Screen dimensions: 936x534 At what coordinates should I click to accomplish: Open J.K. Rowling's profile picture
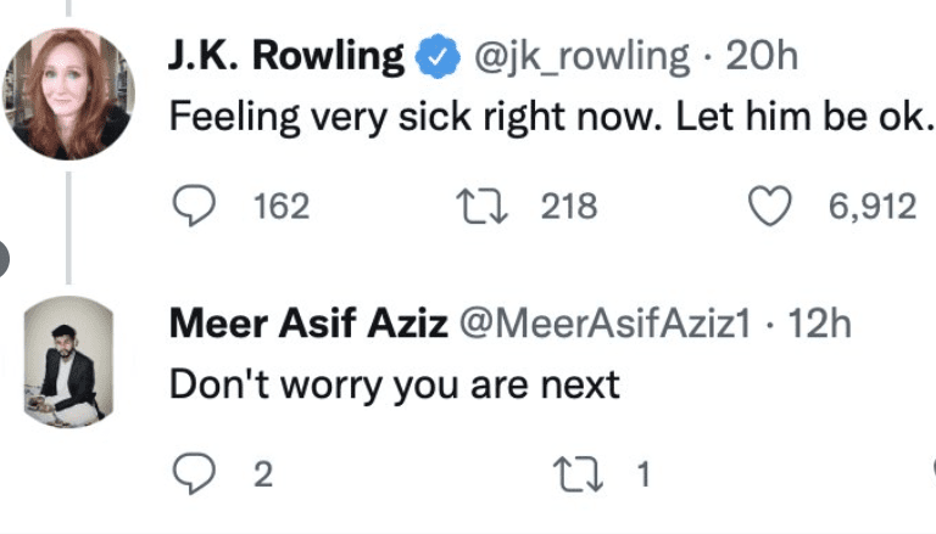(x=68, y=94)
